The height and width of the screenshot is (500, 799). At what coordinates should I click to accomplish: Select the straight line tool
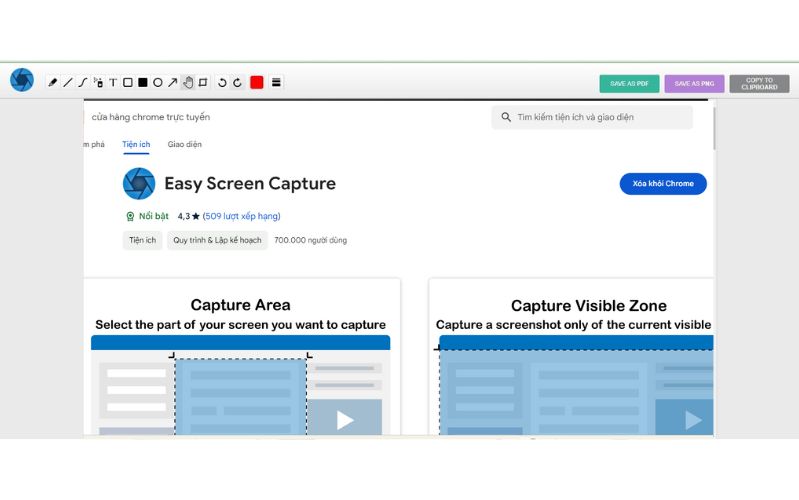[68, 83]
